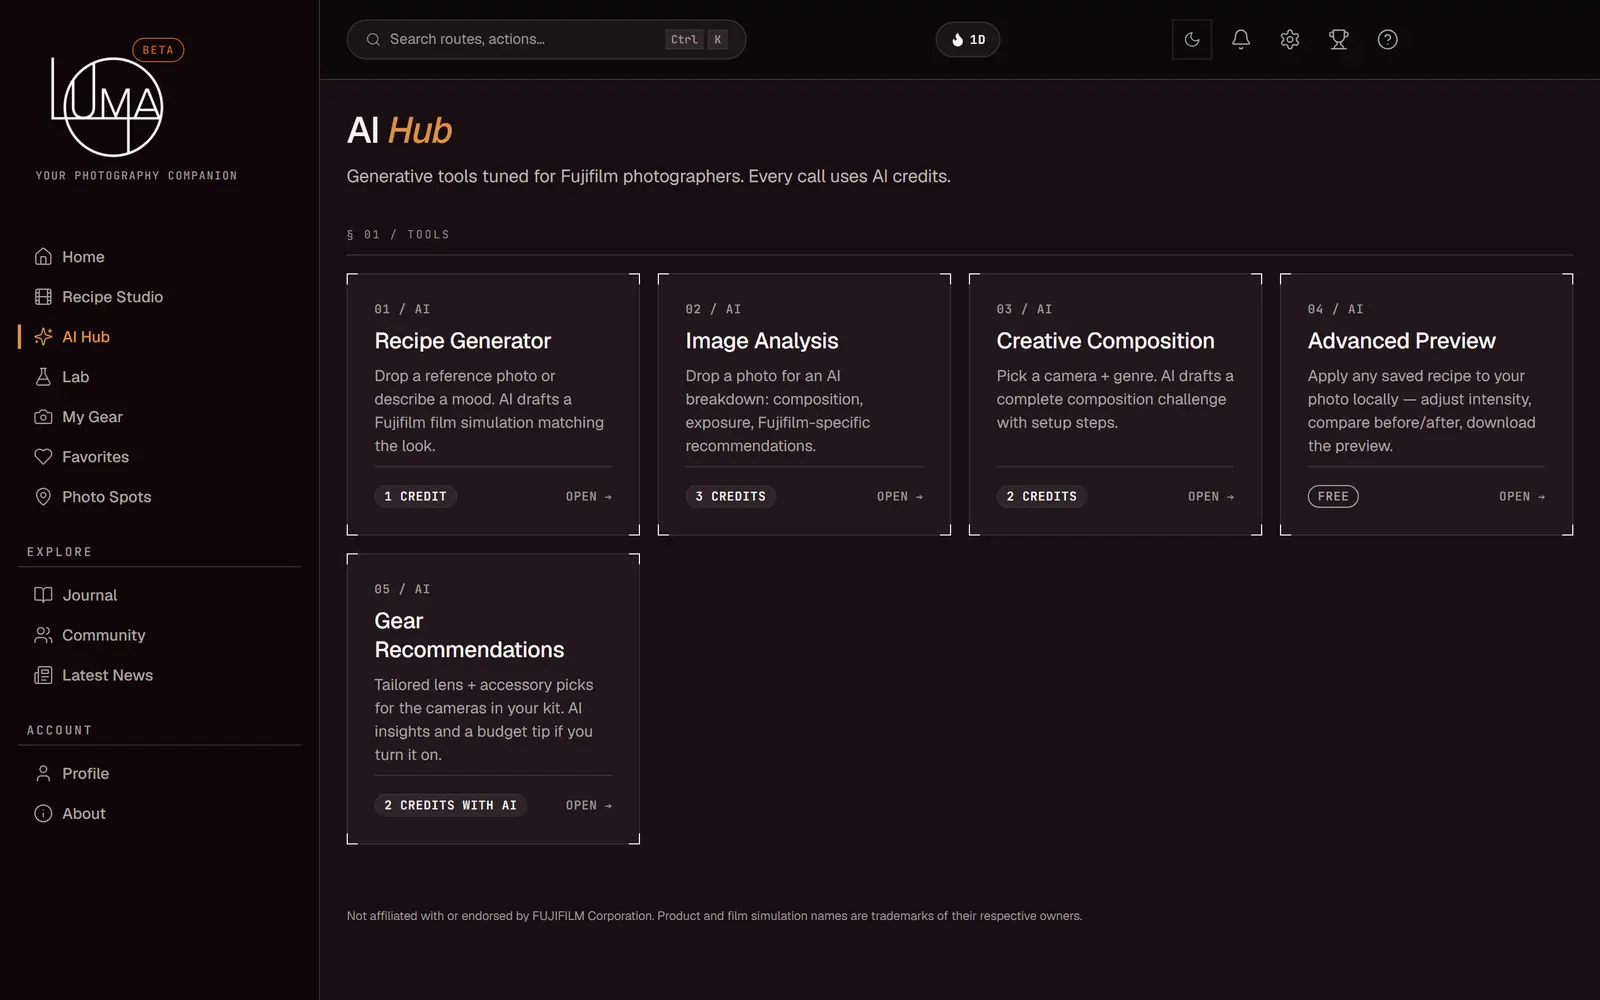Click the Community people icon
Image resolution: width=1600 pixels, height=1000 pixels.
click(x=43, y=635)
